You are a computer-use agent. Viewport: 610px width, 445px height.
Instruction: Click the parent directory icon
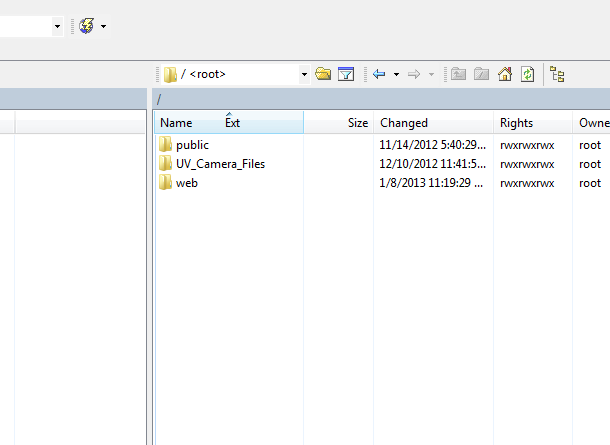click(x=459, y=74)
